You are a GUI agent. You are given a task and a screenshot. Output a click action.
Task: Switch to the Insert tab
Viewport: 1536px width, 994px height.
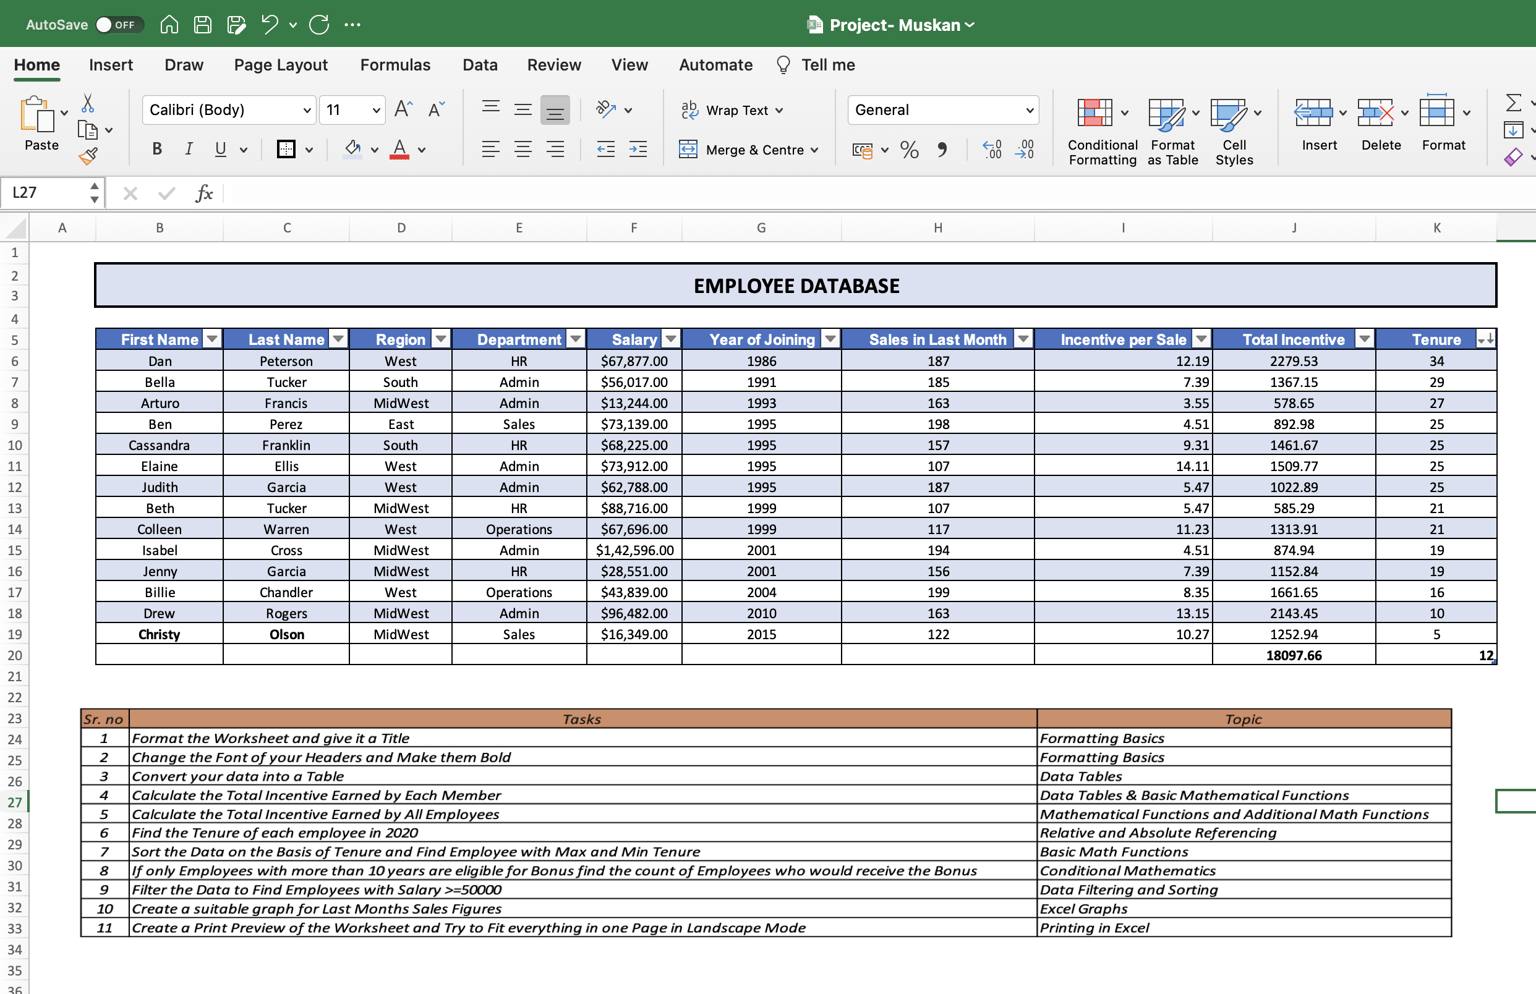111,65
